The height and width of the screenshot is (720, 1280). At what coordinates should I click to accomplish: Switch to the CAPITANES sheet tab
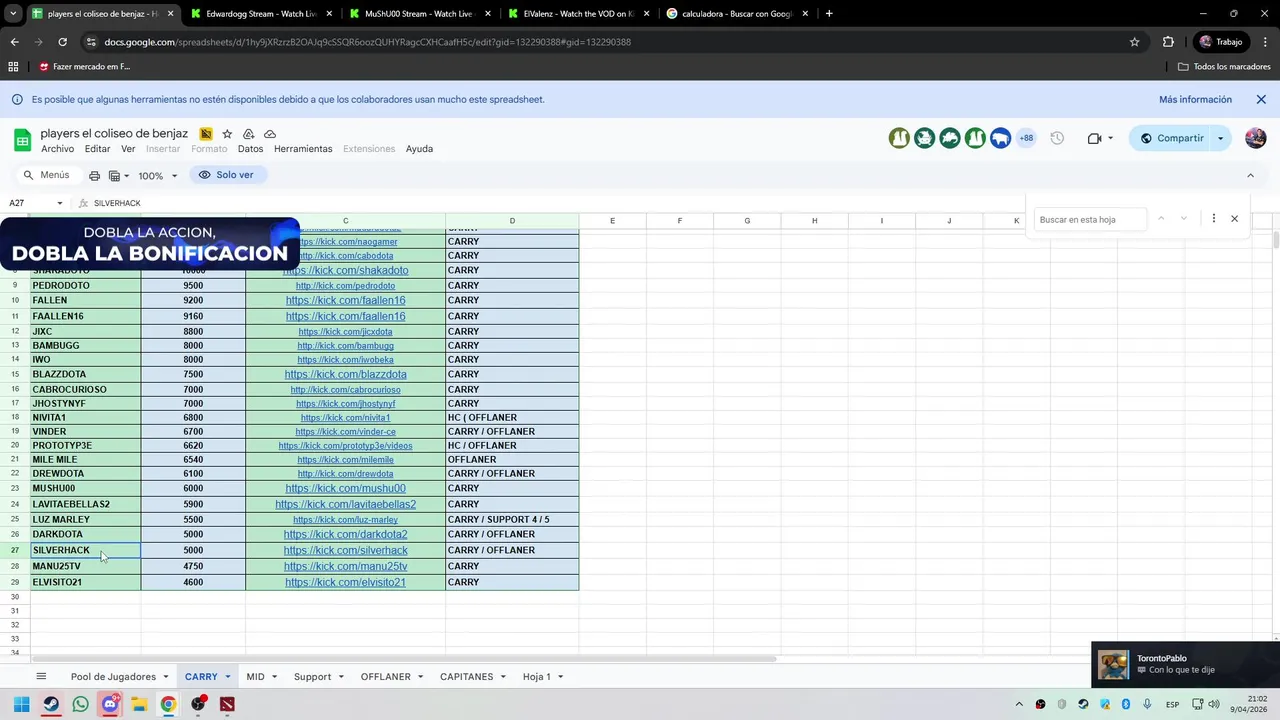tap(466, 676)
